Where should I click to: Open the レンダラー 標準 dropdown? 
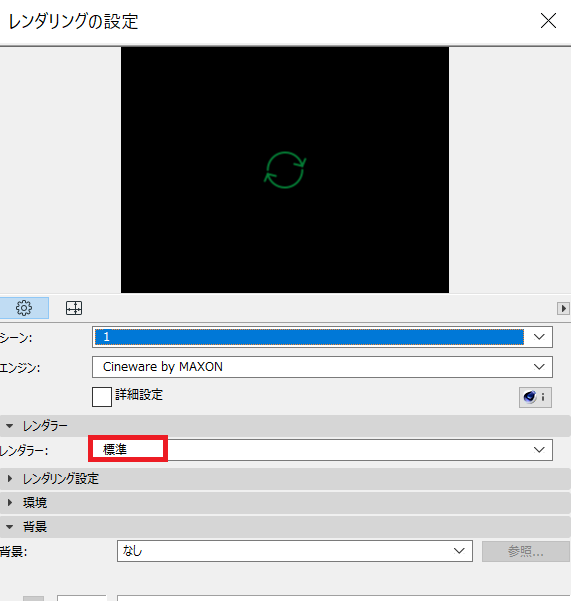322,450
